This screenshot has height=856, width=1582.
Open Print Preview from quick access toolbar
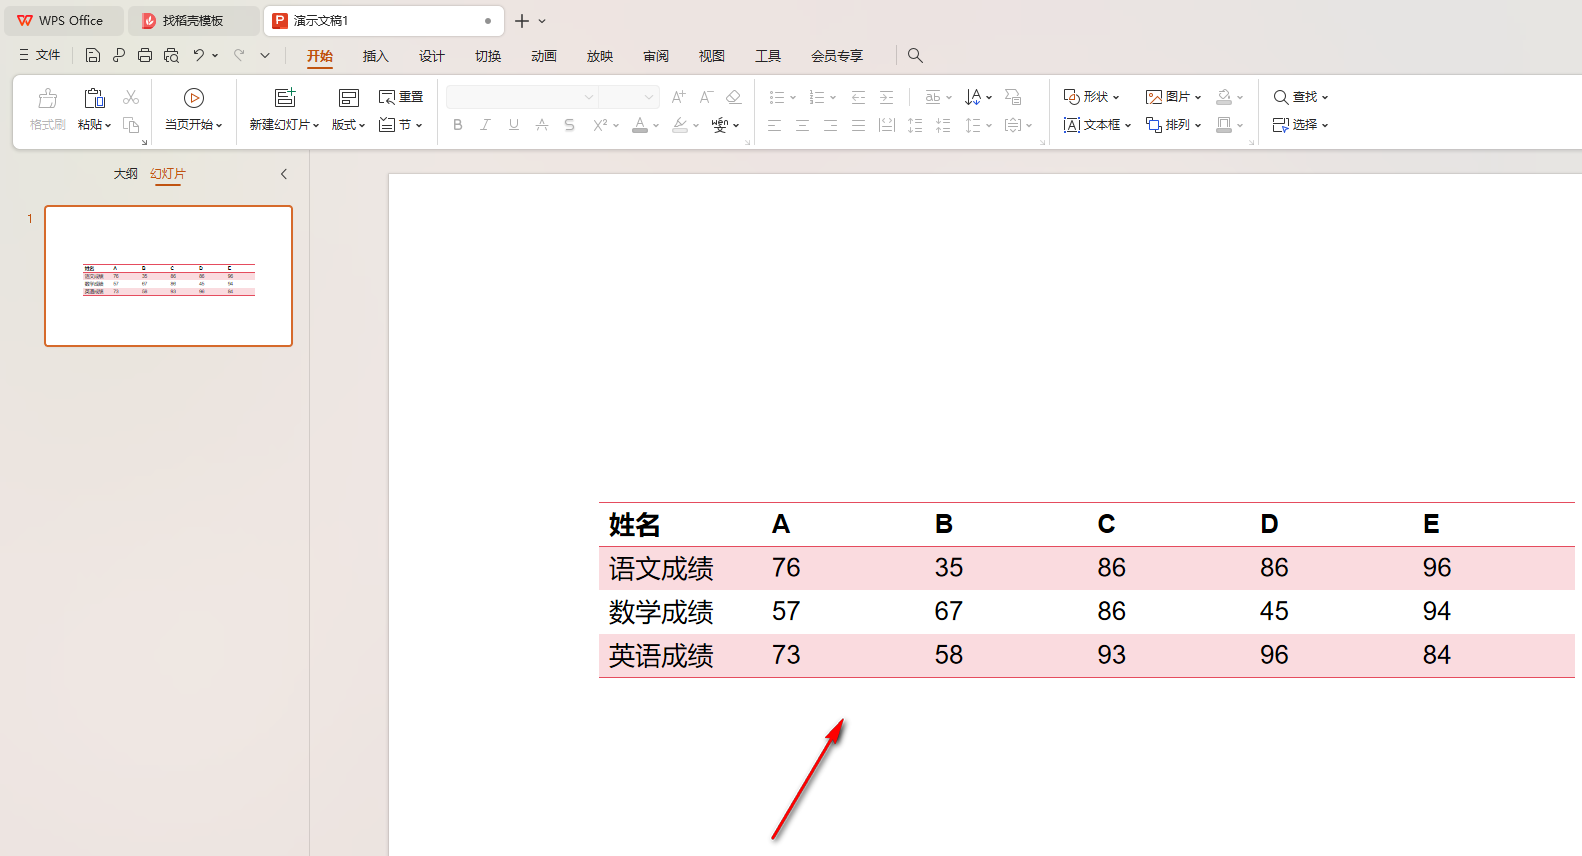pyautogui.click(x=171, y=56)
